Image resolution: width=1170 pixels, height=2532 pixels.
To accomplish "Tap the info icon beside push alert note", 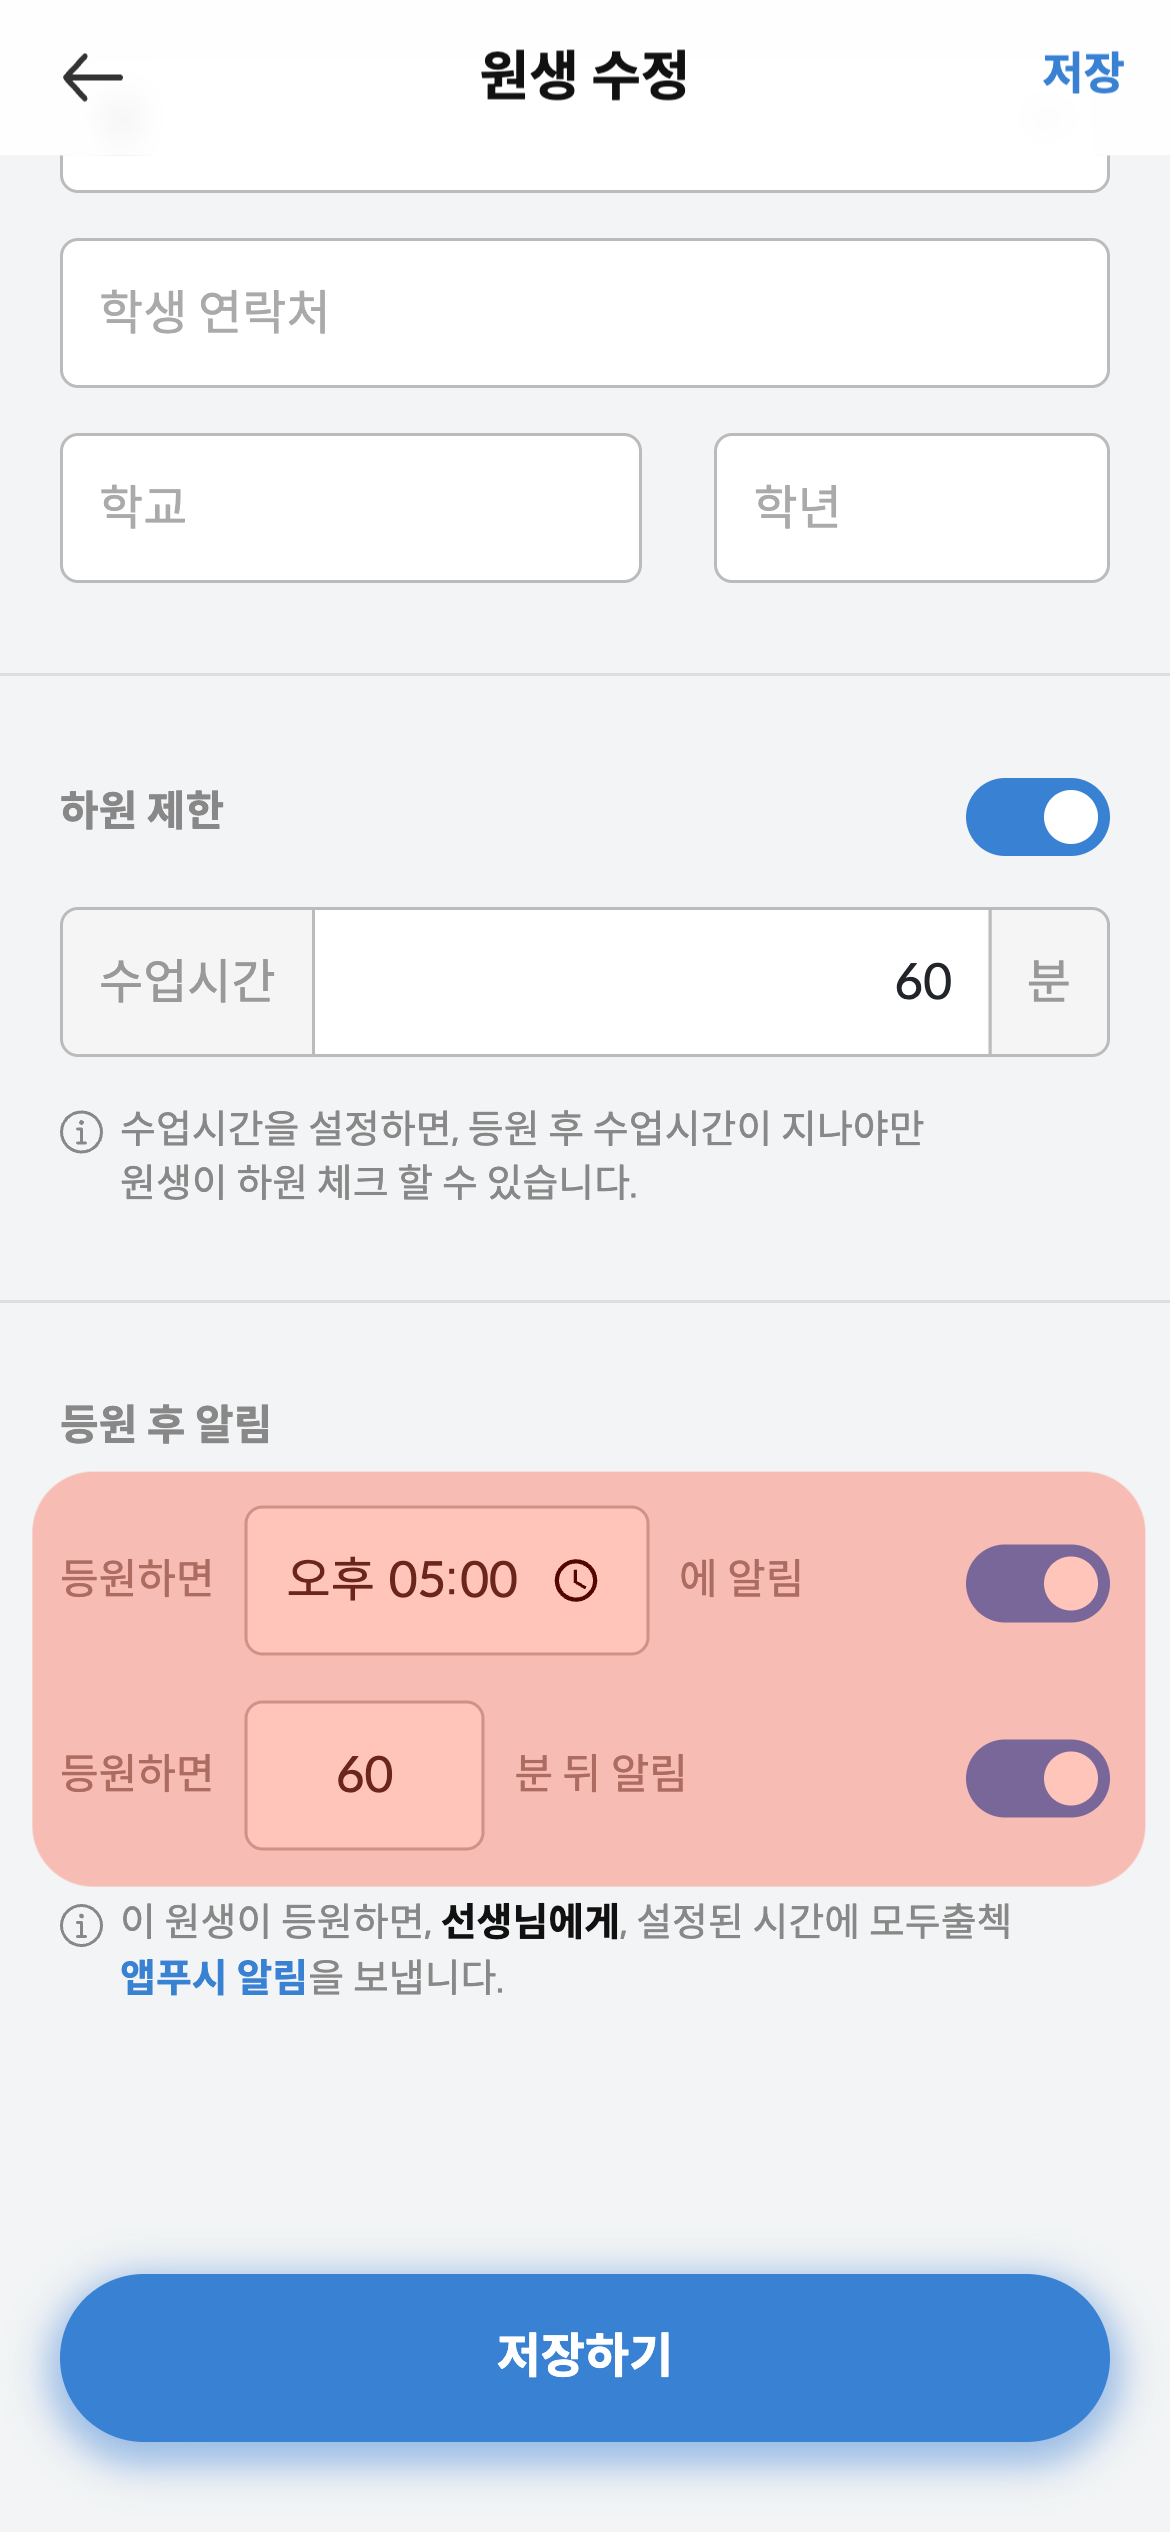I will [x=82, y=1924].
